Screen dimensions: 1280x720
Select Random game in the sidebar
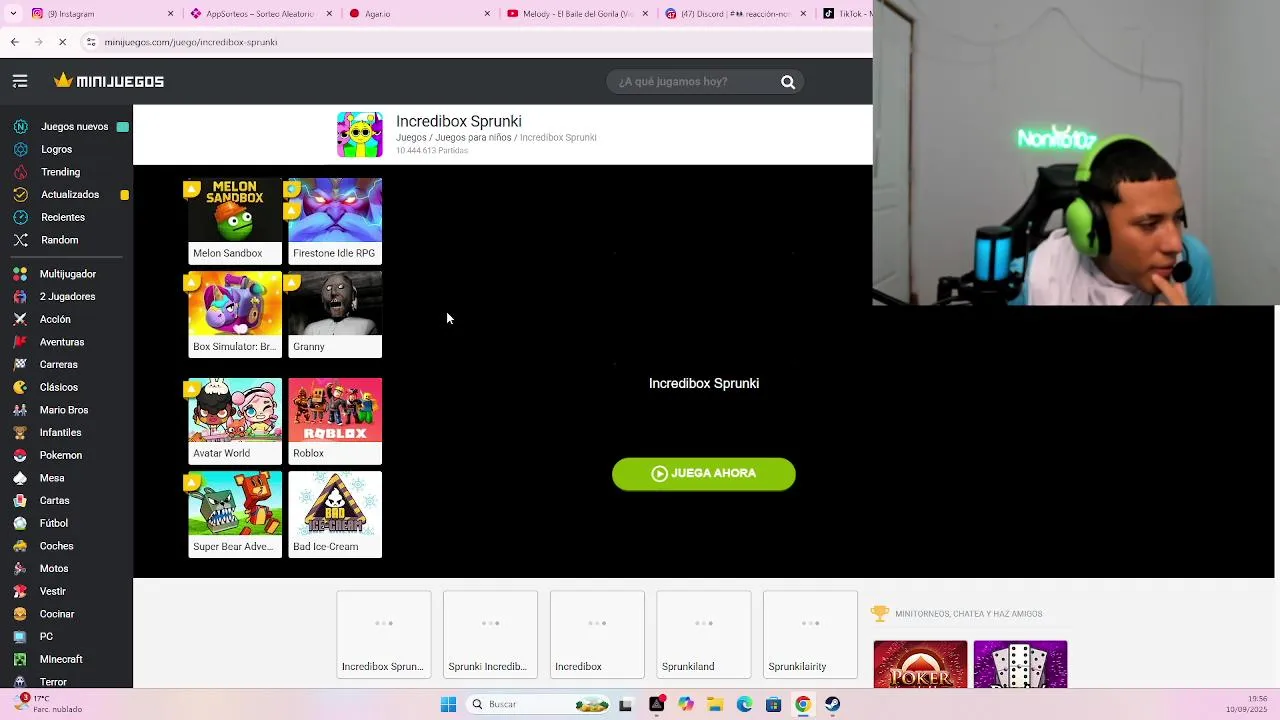click(59, 240)
